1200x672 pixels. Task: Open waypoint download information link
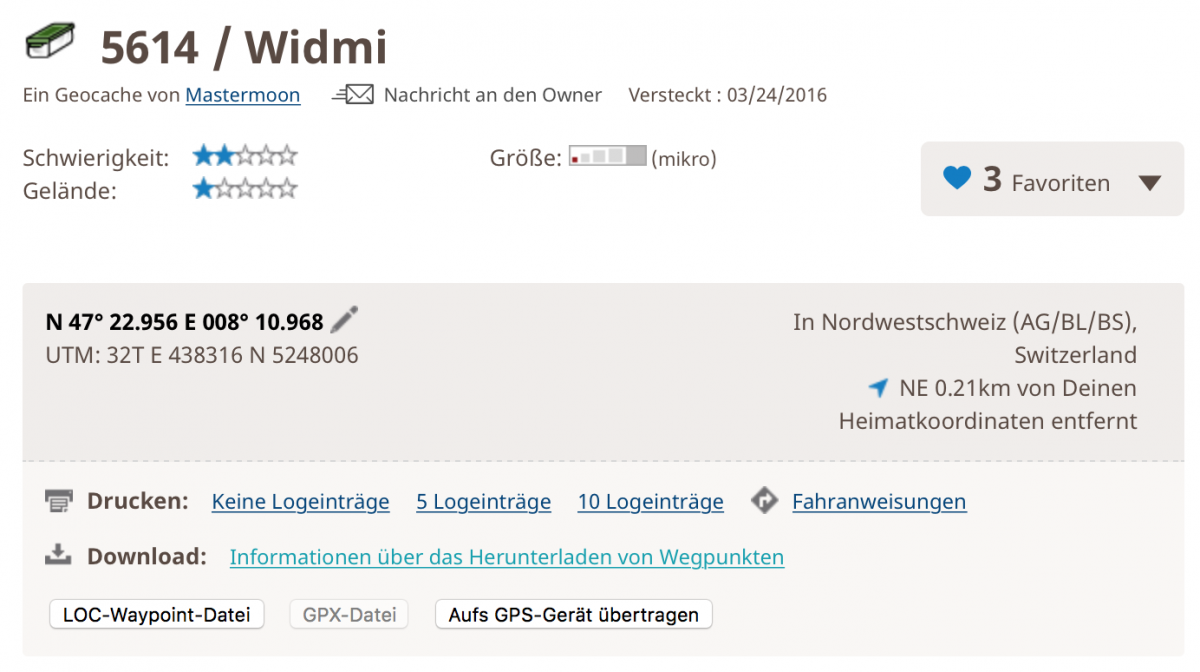click(x=507, y=557)
